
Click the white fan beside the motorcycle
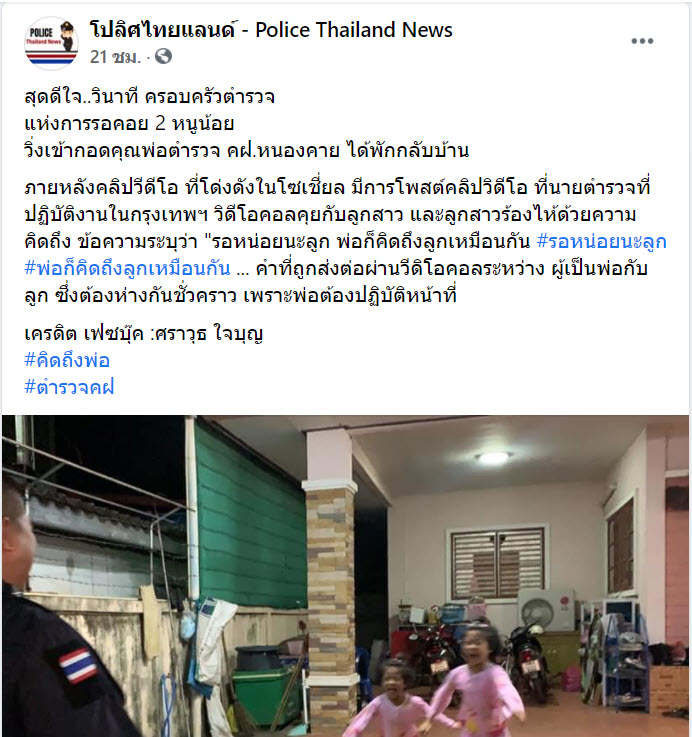click(x=546, y=609)
